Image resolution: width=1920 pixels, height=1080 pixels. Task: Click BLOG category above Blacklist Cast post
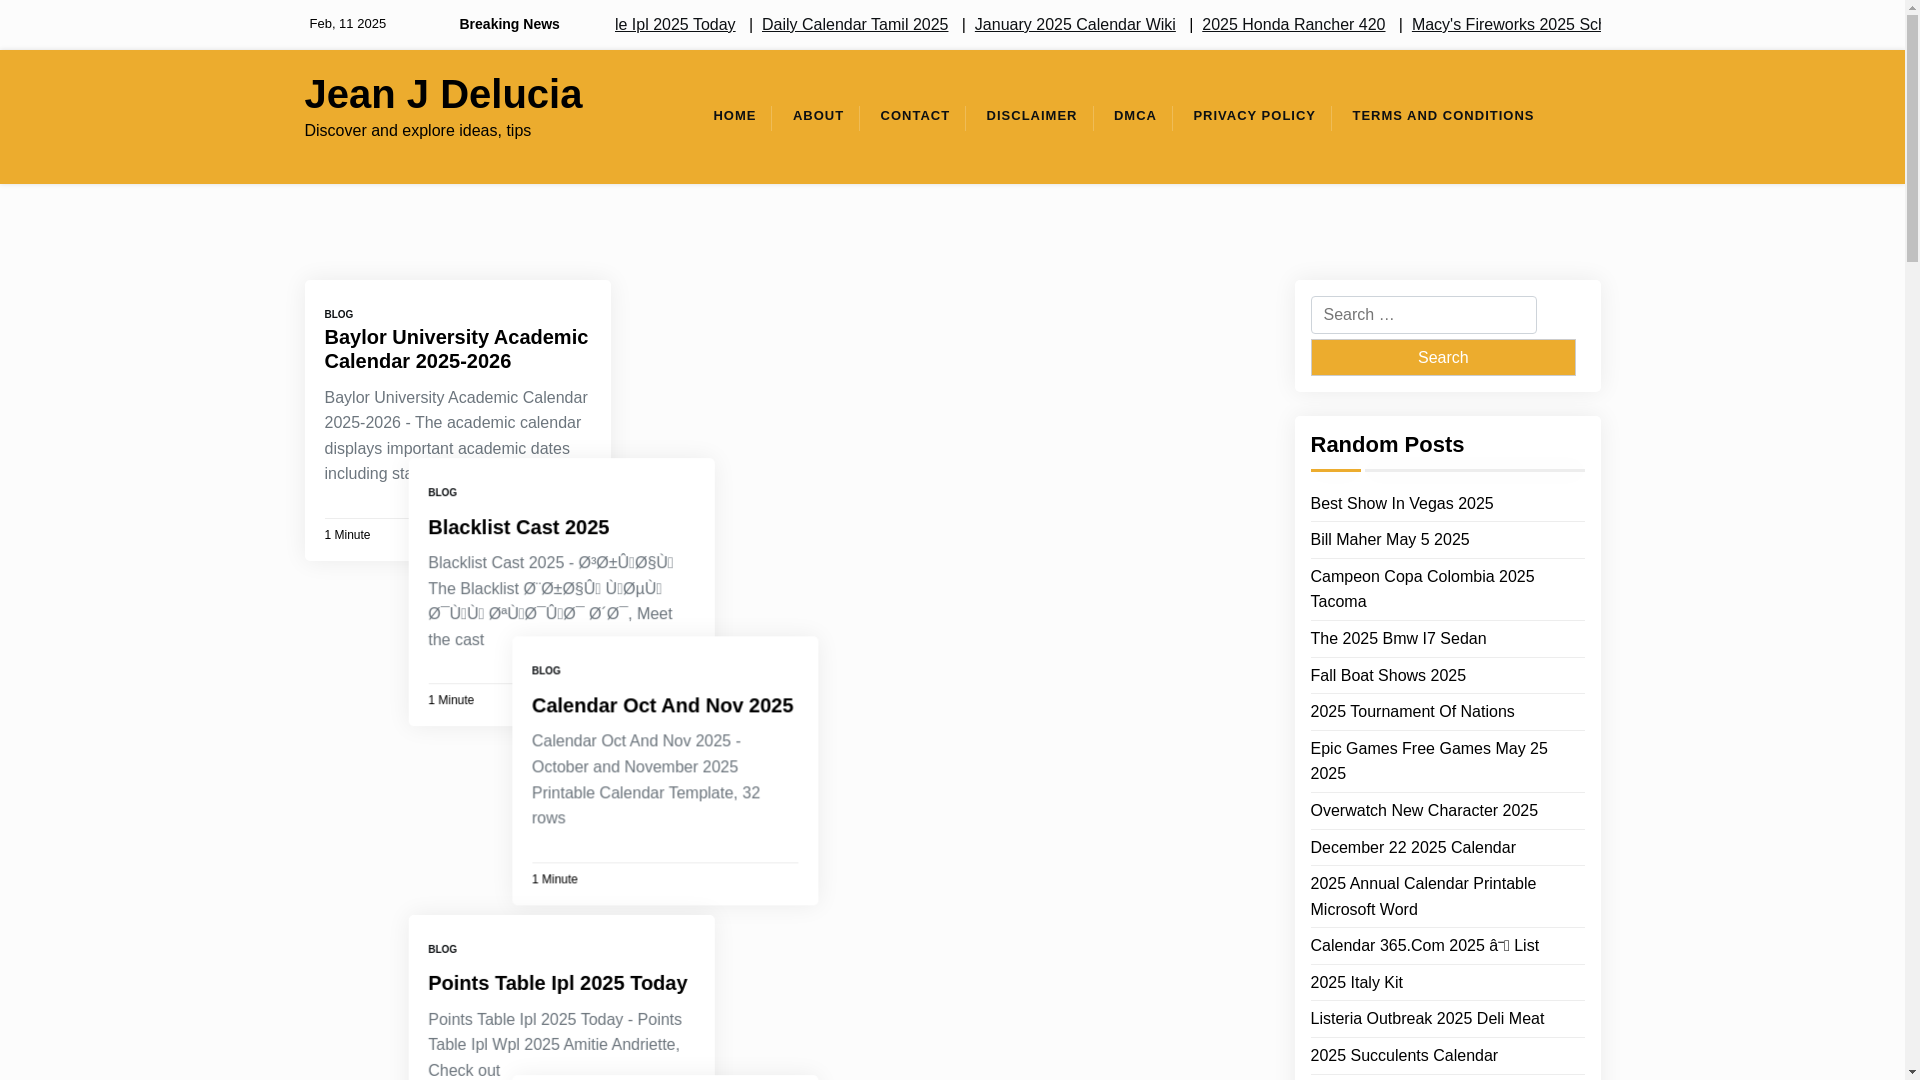[x=442, y=492]
